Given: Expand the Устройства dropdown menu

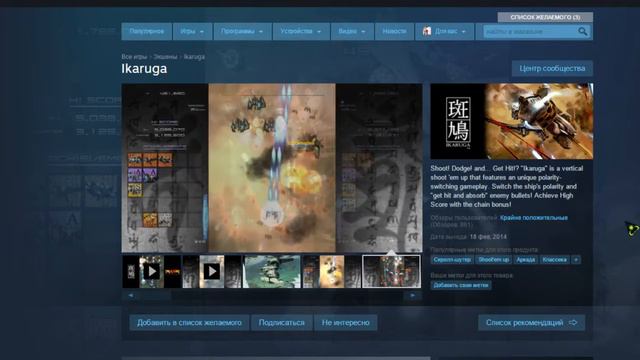Looking at the screenshot, I should 301,31.
